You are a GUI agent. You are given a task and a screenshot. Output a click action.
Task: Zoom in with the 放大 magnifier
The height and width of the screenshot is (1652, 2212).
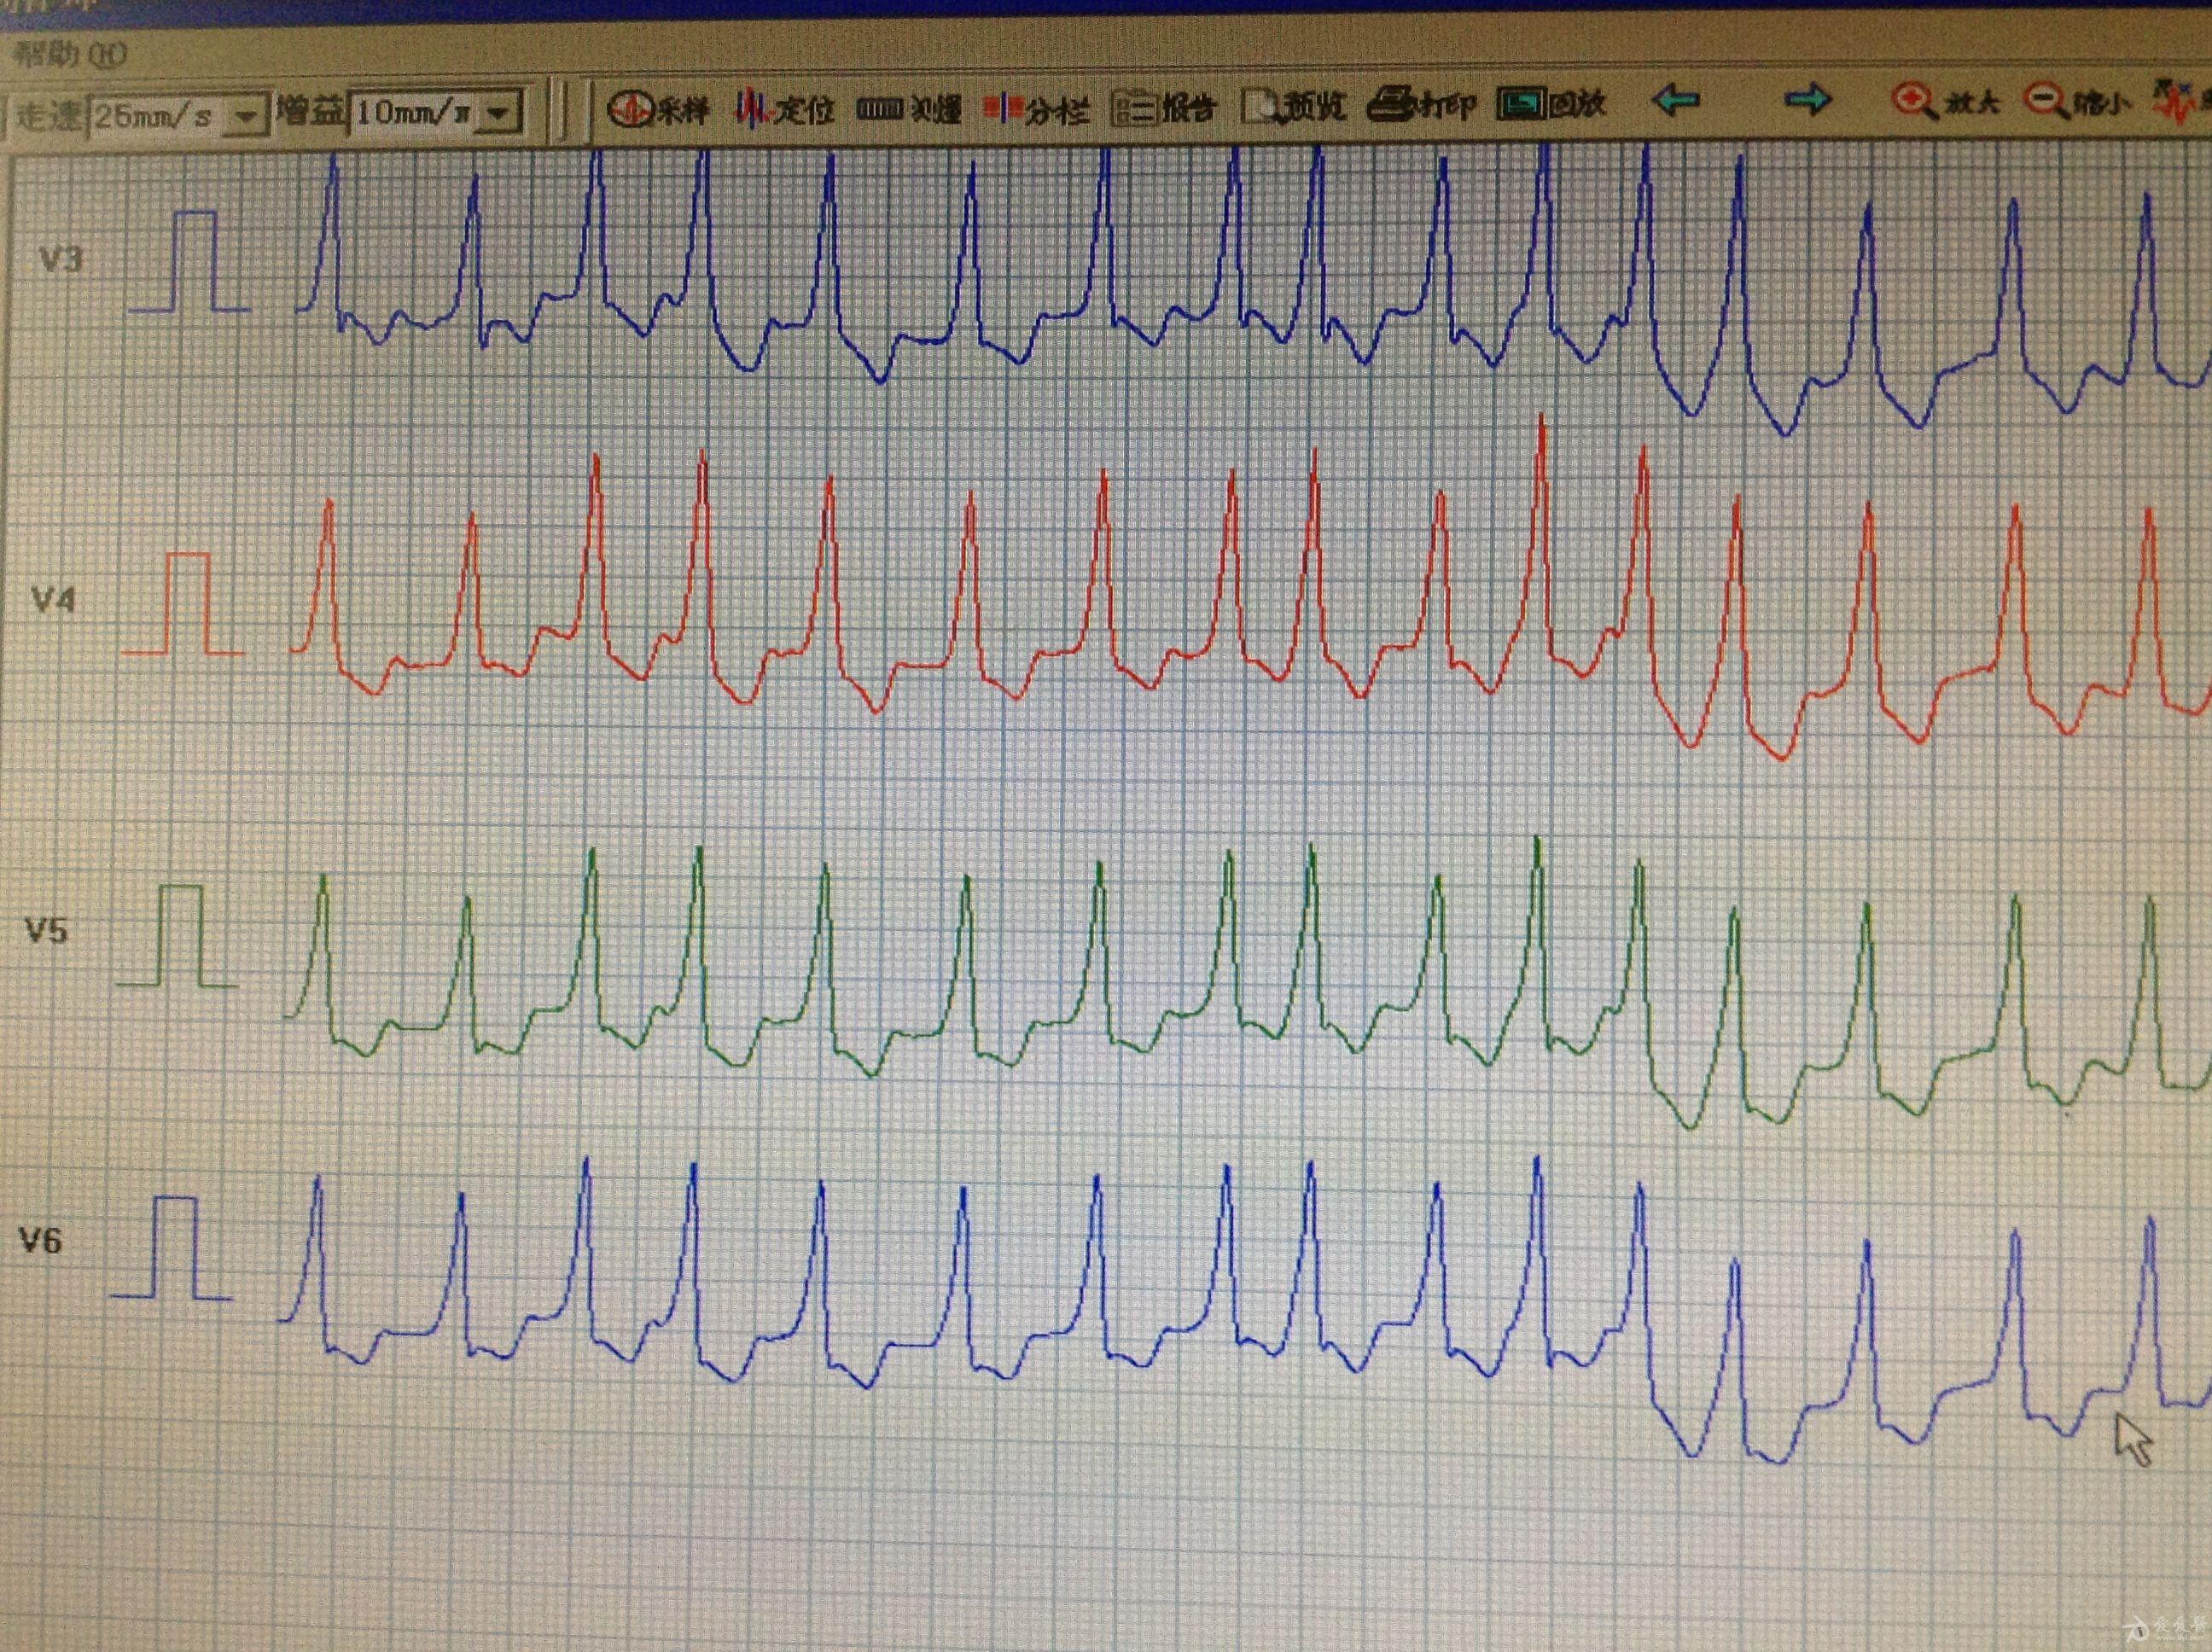(x=1946, y=101)
